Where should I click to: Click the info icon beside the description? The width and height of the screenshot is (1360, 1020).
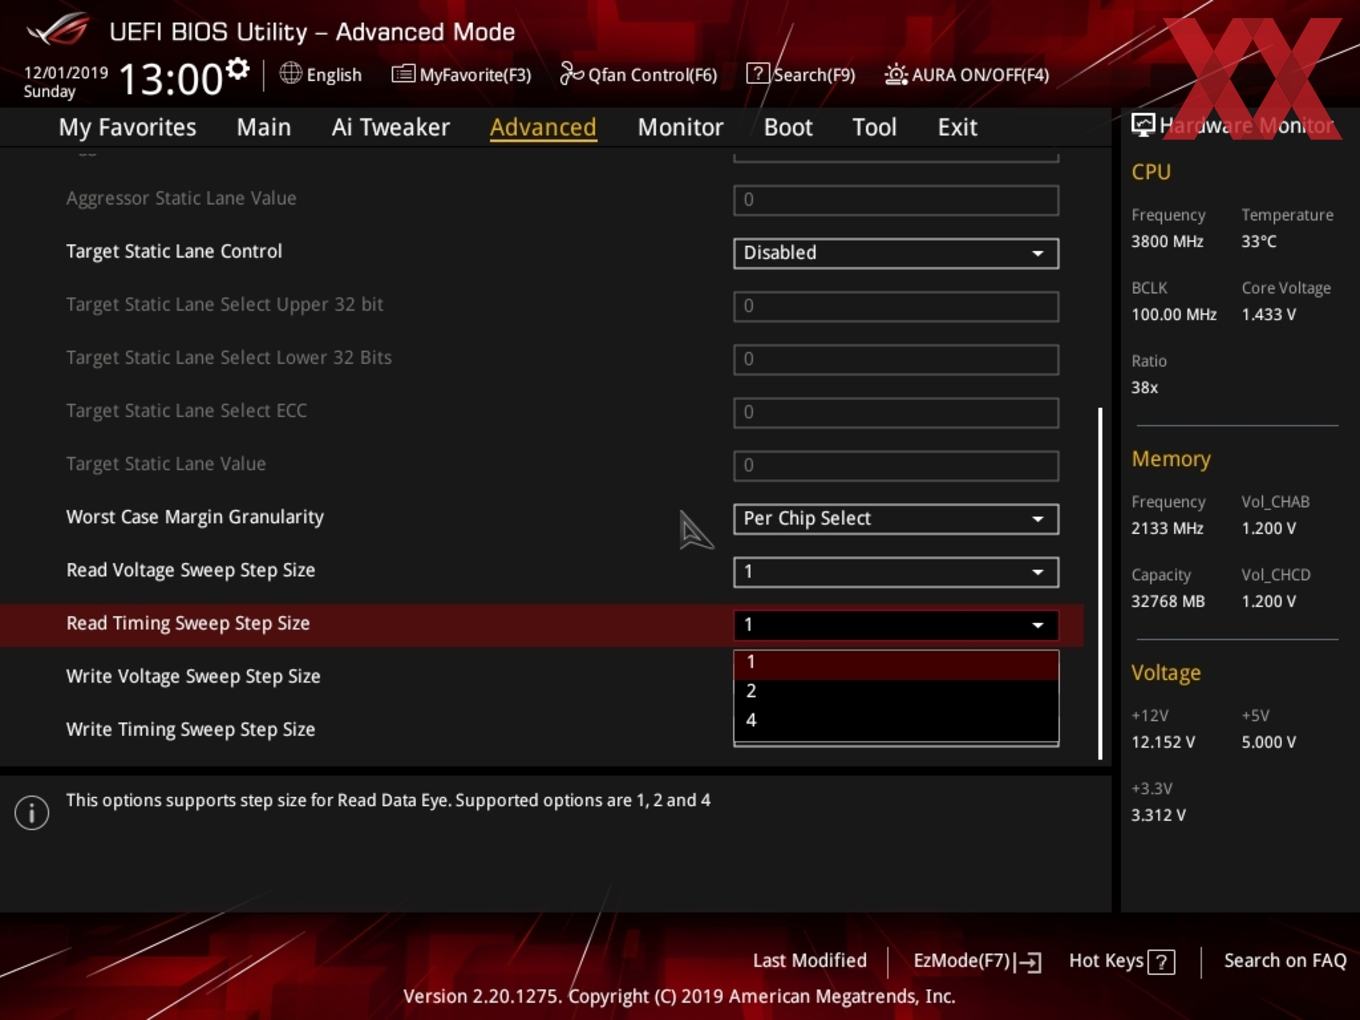click(32, 813)
